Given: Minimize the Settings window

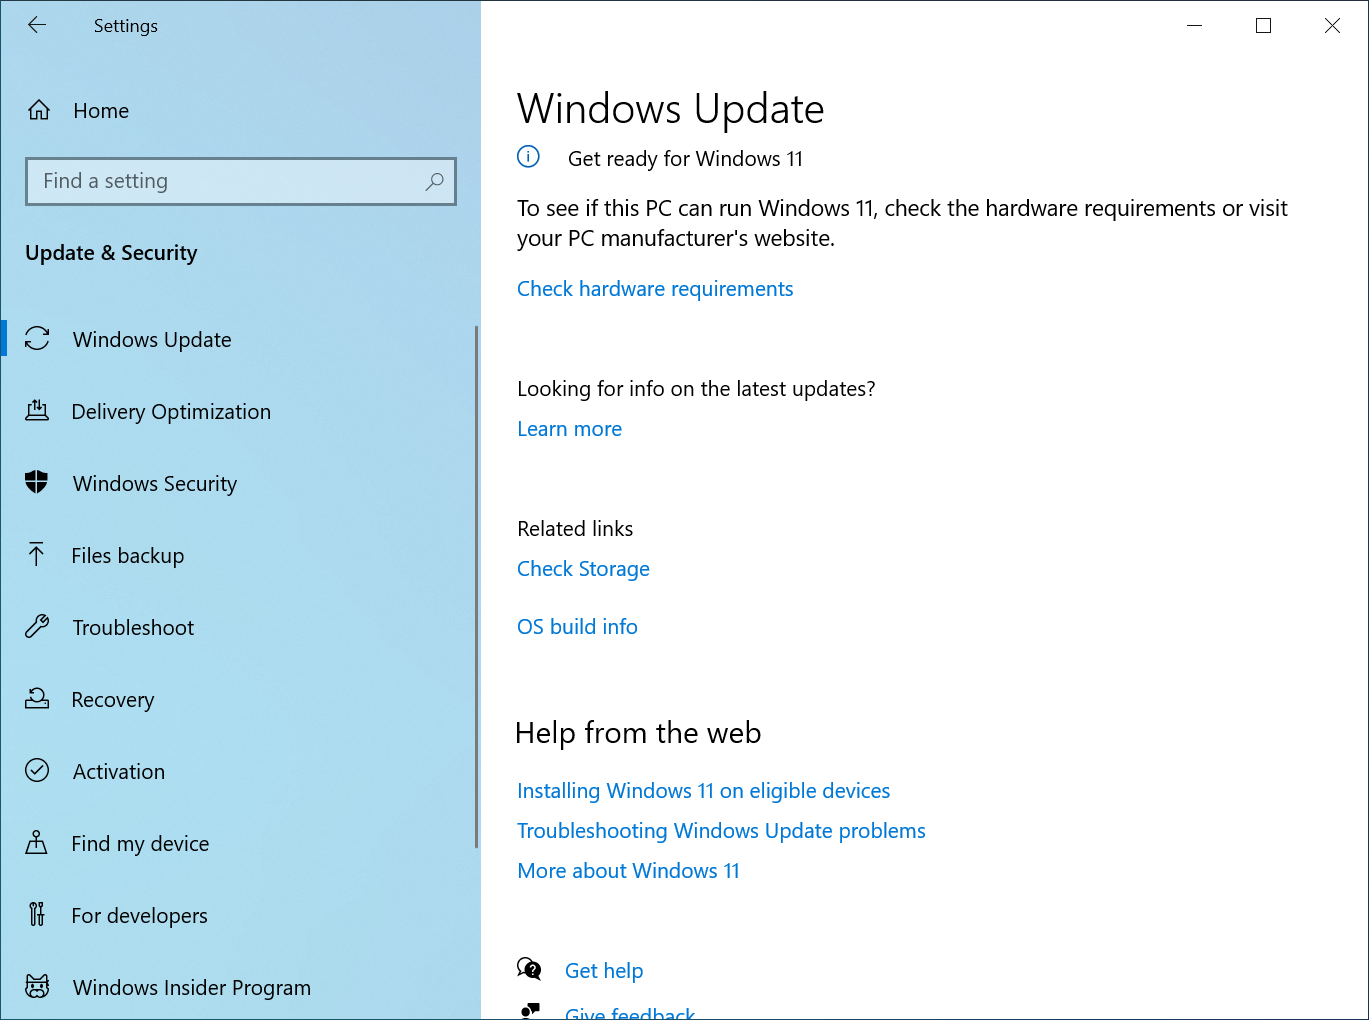Looking at the screenshot, I should point(1194,26).
